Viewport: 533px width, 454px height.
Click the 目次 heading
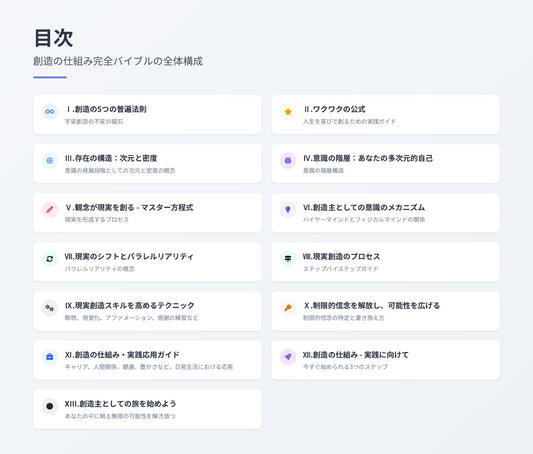pyautogui.click(x=53, y=38)
